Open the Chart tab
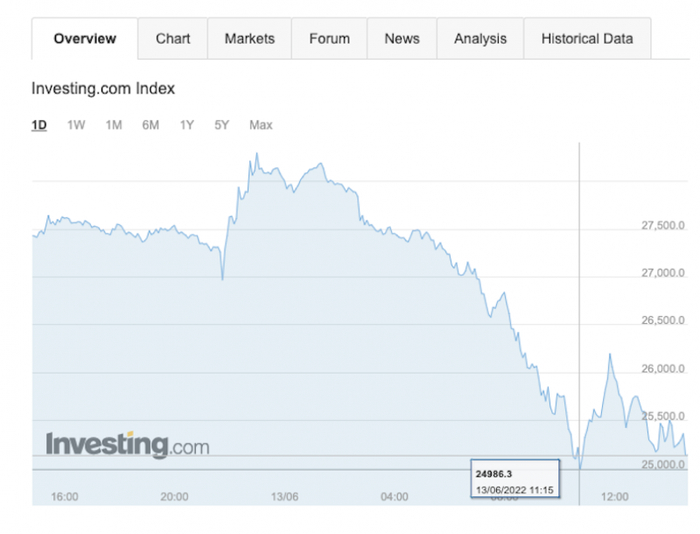700x534 pixels. click(x=173, y=39)
